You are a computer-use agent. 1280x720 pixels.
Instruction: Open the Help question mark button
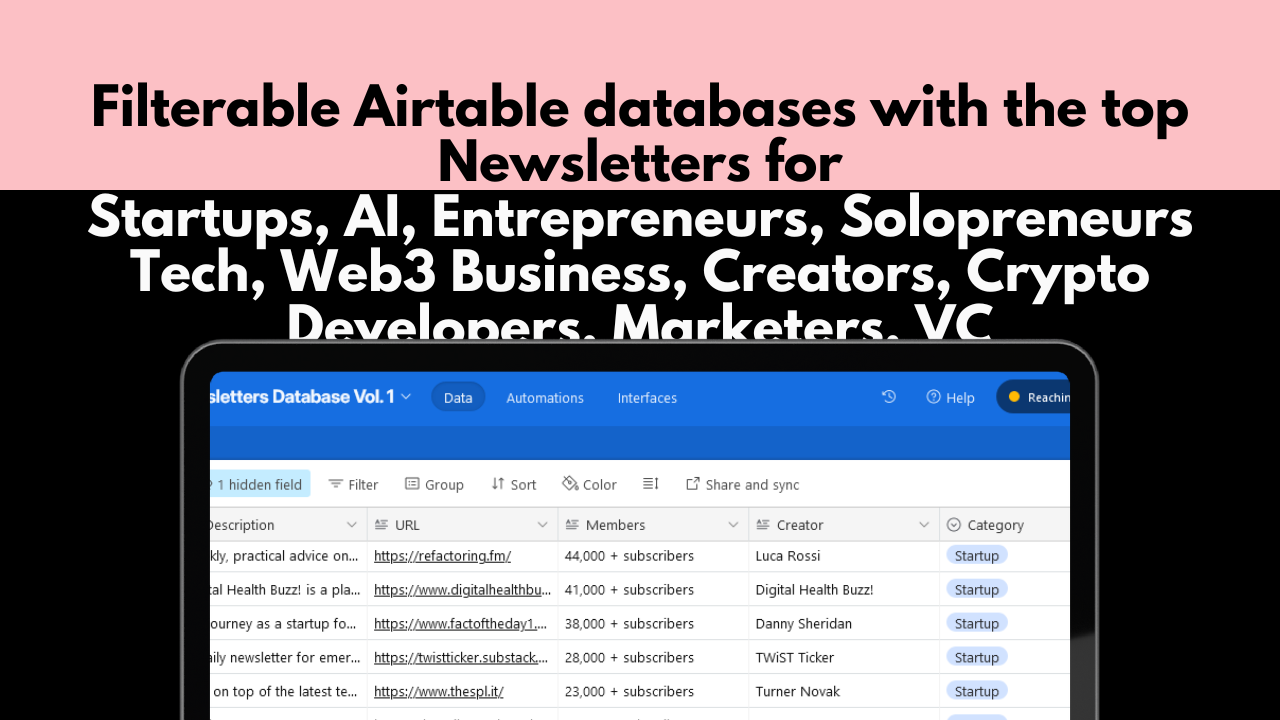pyautogui.click(x=950, y=397)
